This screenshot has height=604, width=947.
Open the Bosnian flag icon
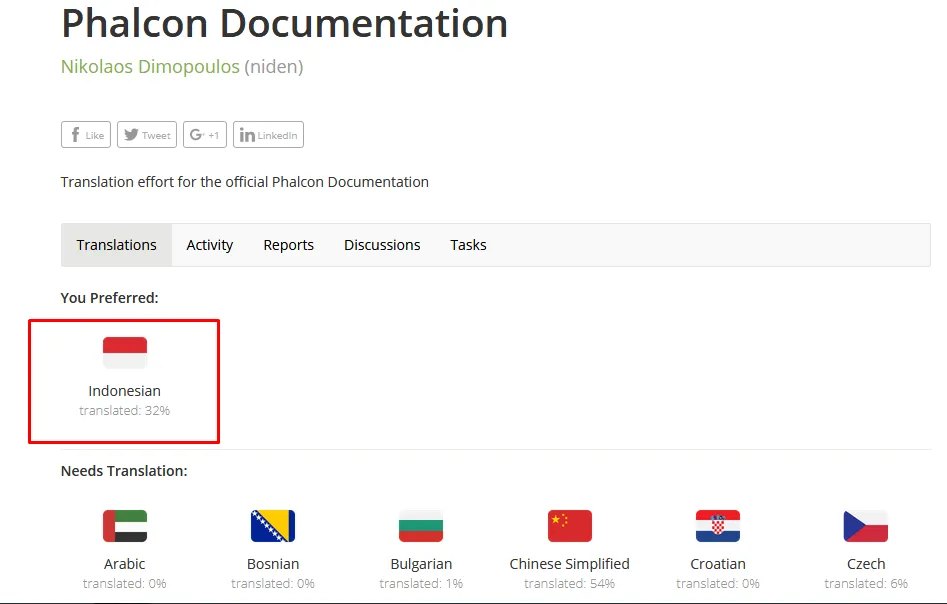pyautogui.click(x=273, y=526)
